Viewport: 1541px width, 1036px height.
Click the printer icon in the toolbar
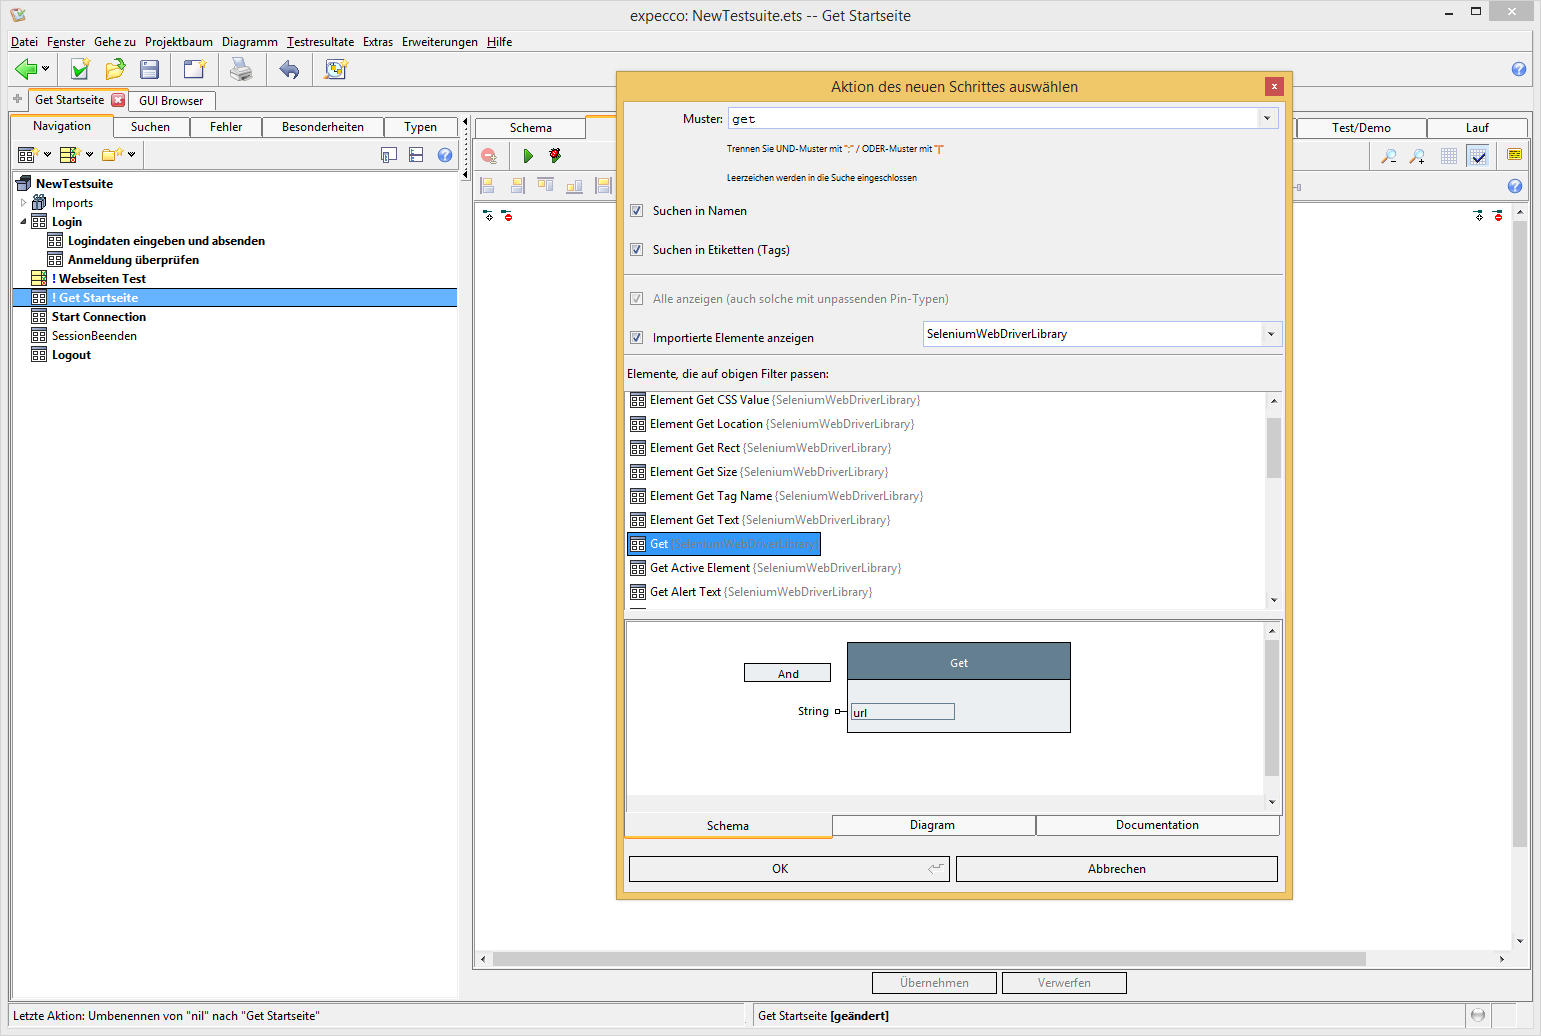tap(241, 69)
